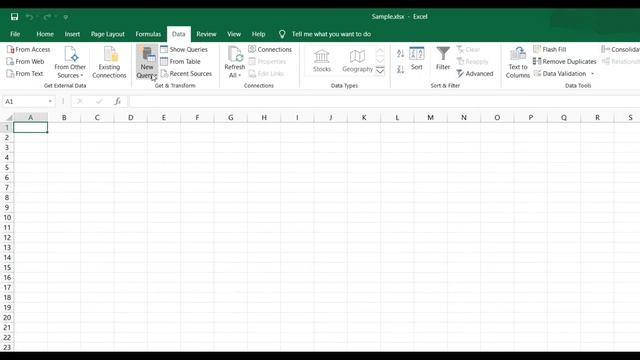
Task: Click Text to Columns
Action: [518, 62]
